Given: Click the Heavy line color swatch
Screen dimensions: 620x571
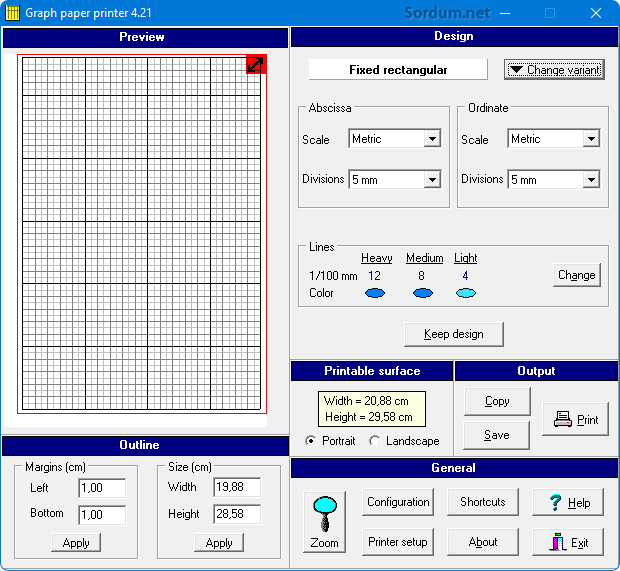Looking at the screenshot, I should [375, 293].
